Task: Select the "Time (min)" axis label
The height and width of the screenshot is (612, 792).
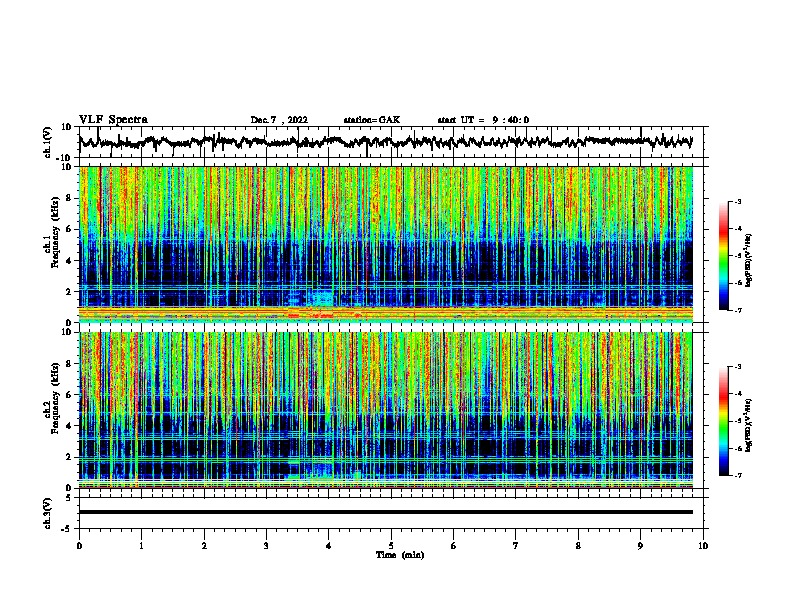Action: tap(400, 555)
